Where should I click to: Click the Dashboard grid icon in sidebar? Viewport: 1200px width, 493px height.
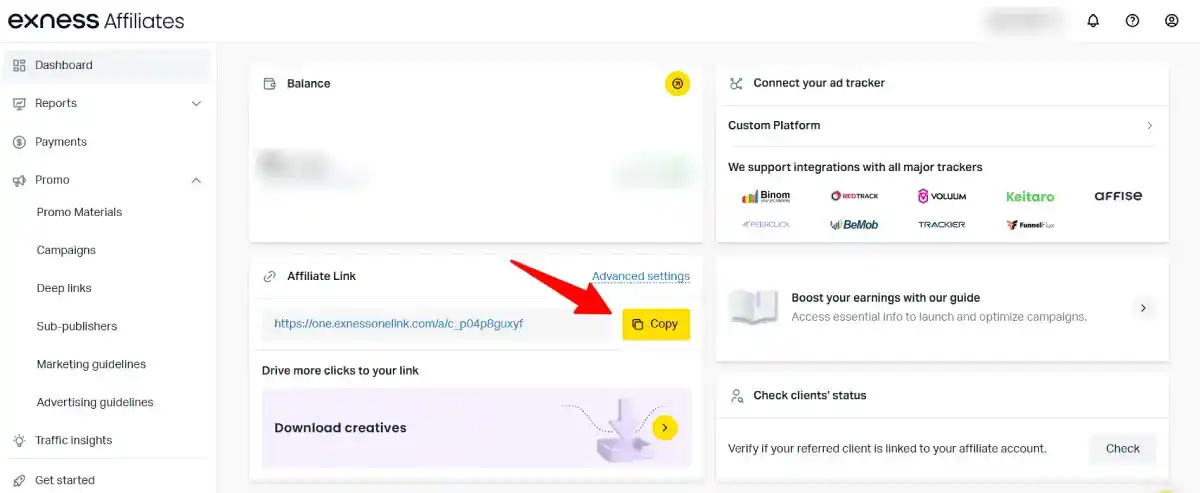[x=19, y=65]
